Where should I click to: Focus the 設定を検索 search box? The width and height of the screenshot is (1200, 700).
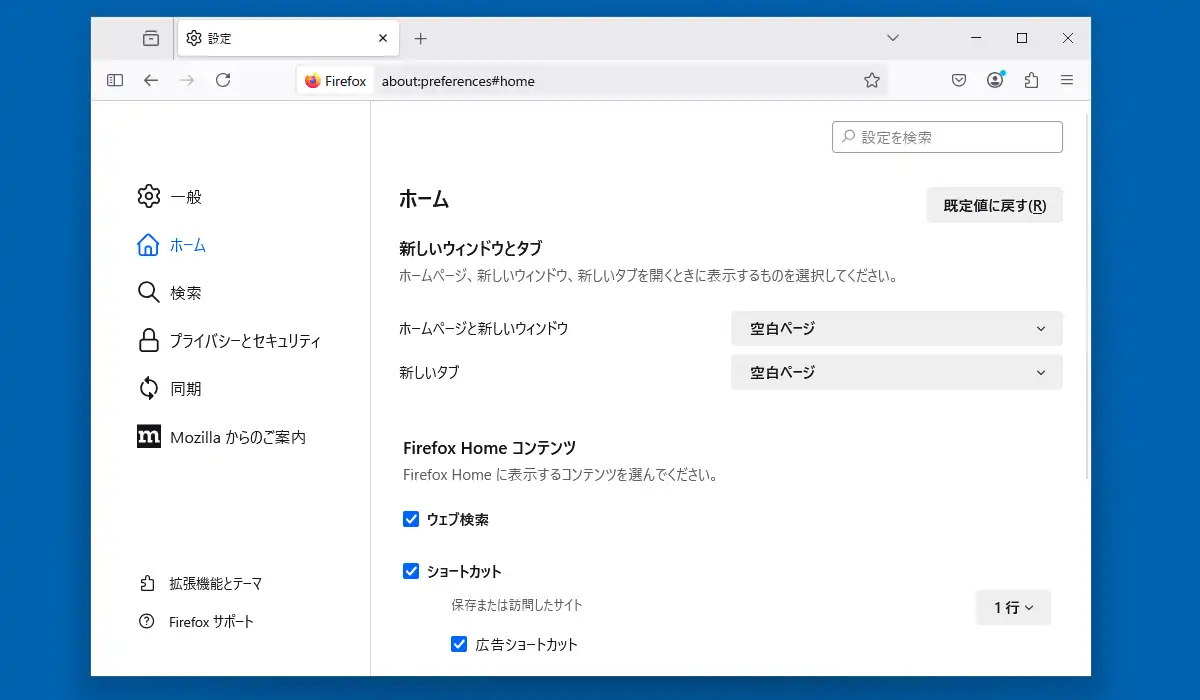(947, 137)
